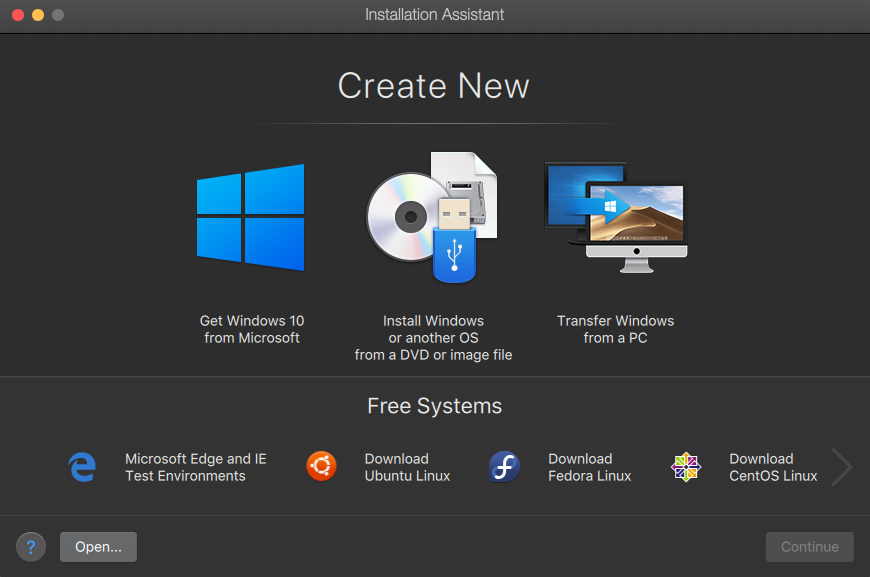Choose 'Download CentOS Linux' text
This screenshot has height=577, width=870.
(773, 467)
